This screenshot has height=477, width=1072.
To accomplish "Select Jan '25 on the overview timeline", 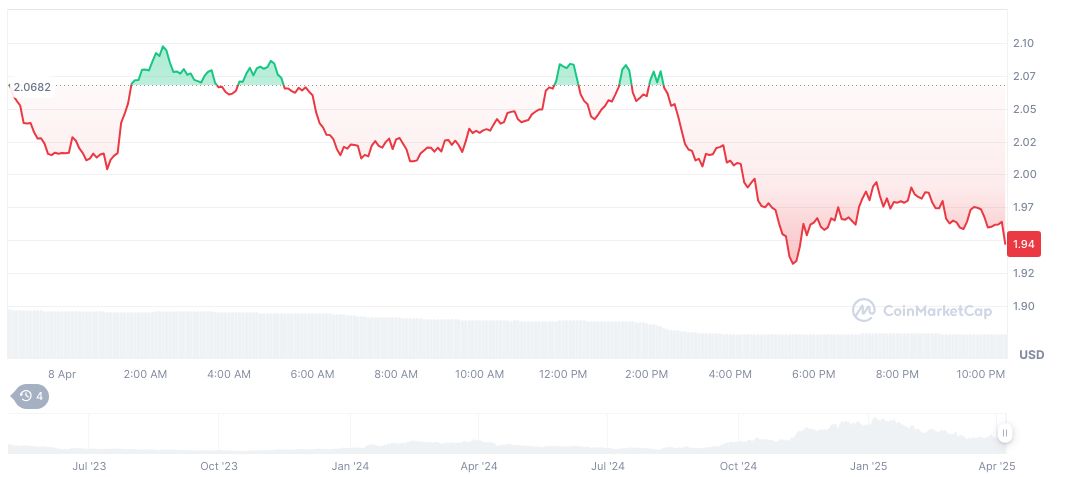I will [867, 466].
